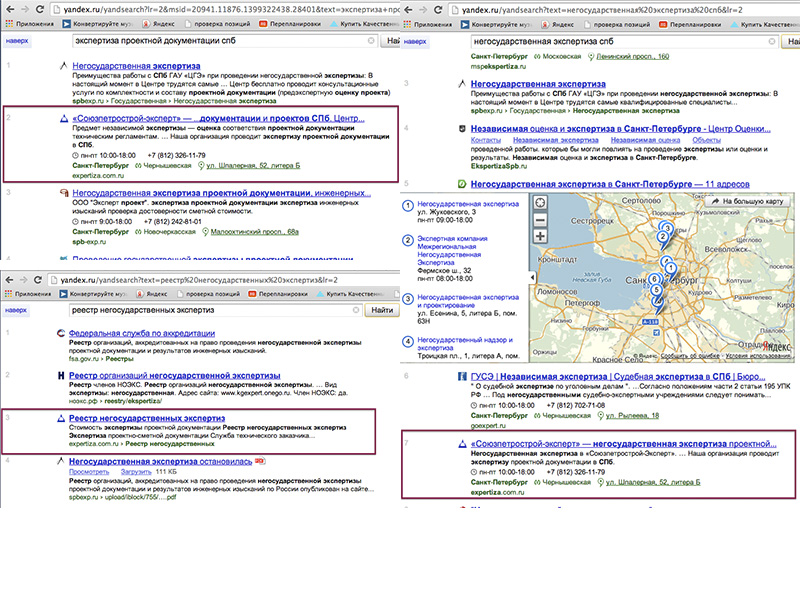
Task: Open 'ГУСЭ | Независимая экспертиза | Судебная экспертиза' result
Action: point(618,377)
